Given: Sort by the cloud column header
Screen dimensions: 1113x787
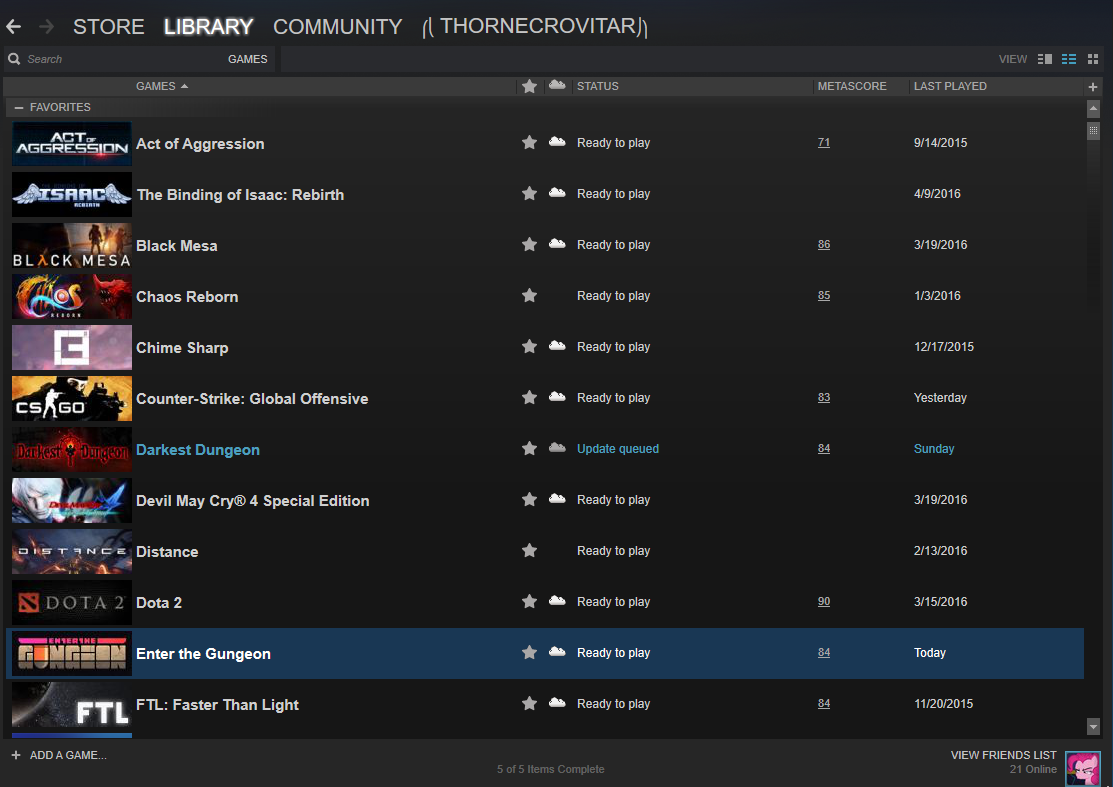Looking at the screenshot, I should pos(557,85).
